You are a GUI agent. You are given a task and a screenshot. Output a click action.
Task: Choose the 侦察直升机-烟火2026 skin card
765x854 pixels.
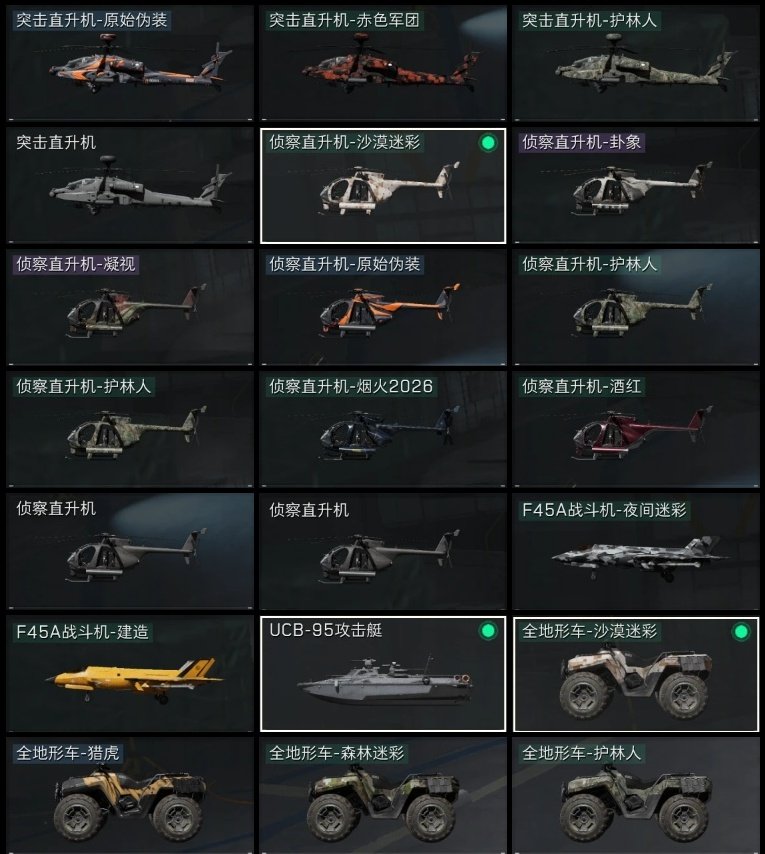(383, 430)
